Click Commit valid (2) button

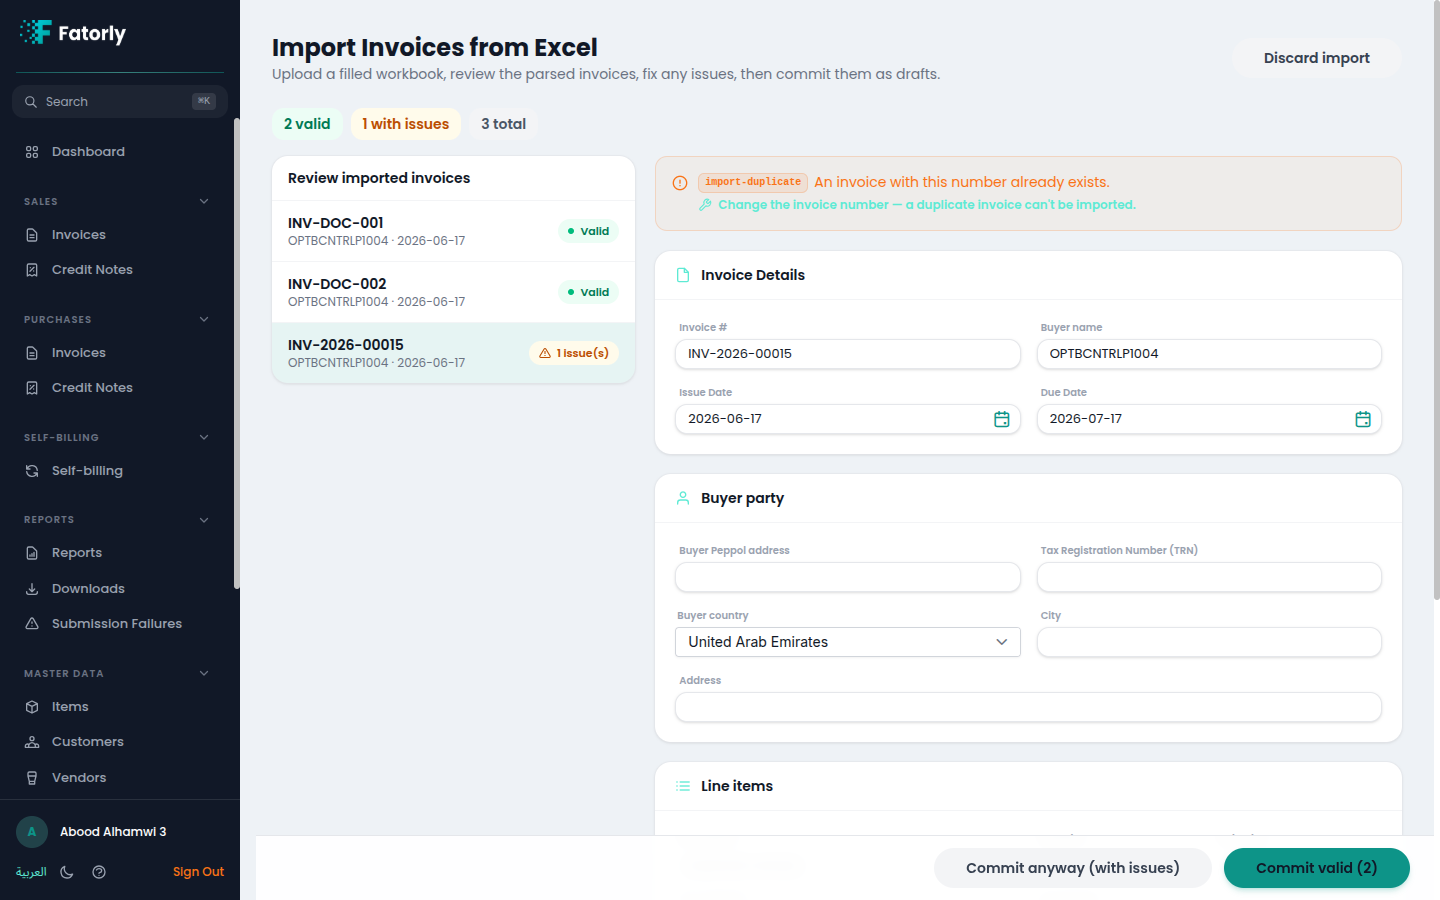tap(1317, 868)
